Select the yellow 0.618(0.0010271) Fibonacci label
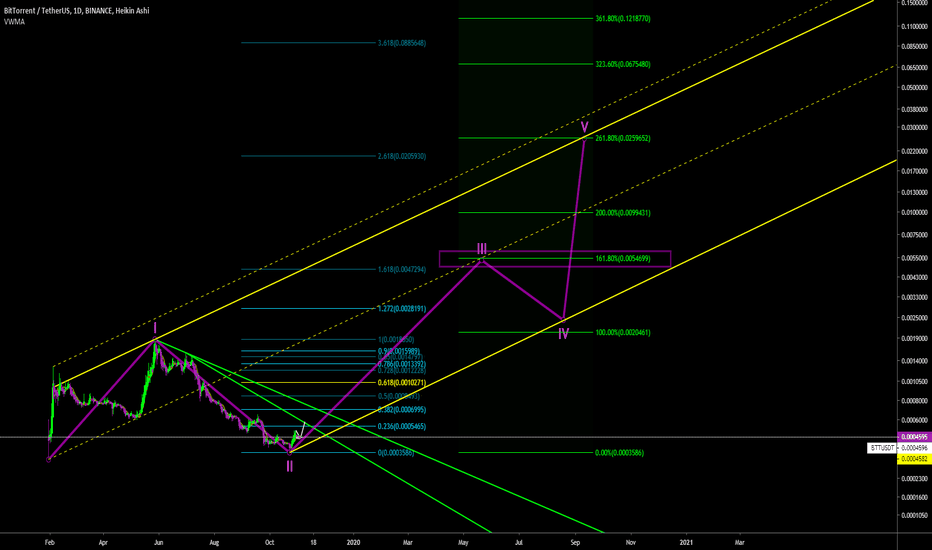 402,383
